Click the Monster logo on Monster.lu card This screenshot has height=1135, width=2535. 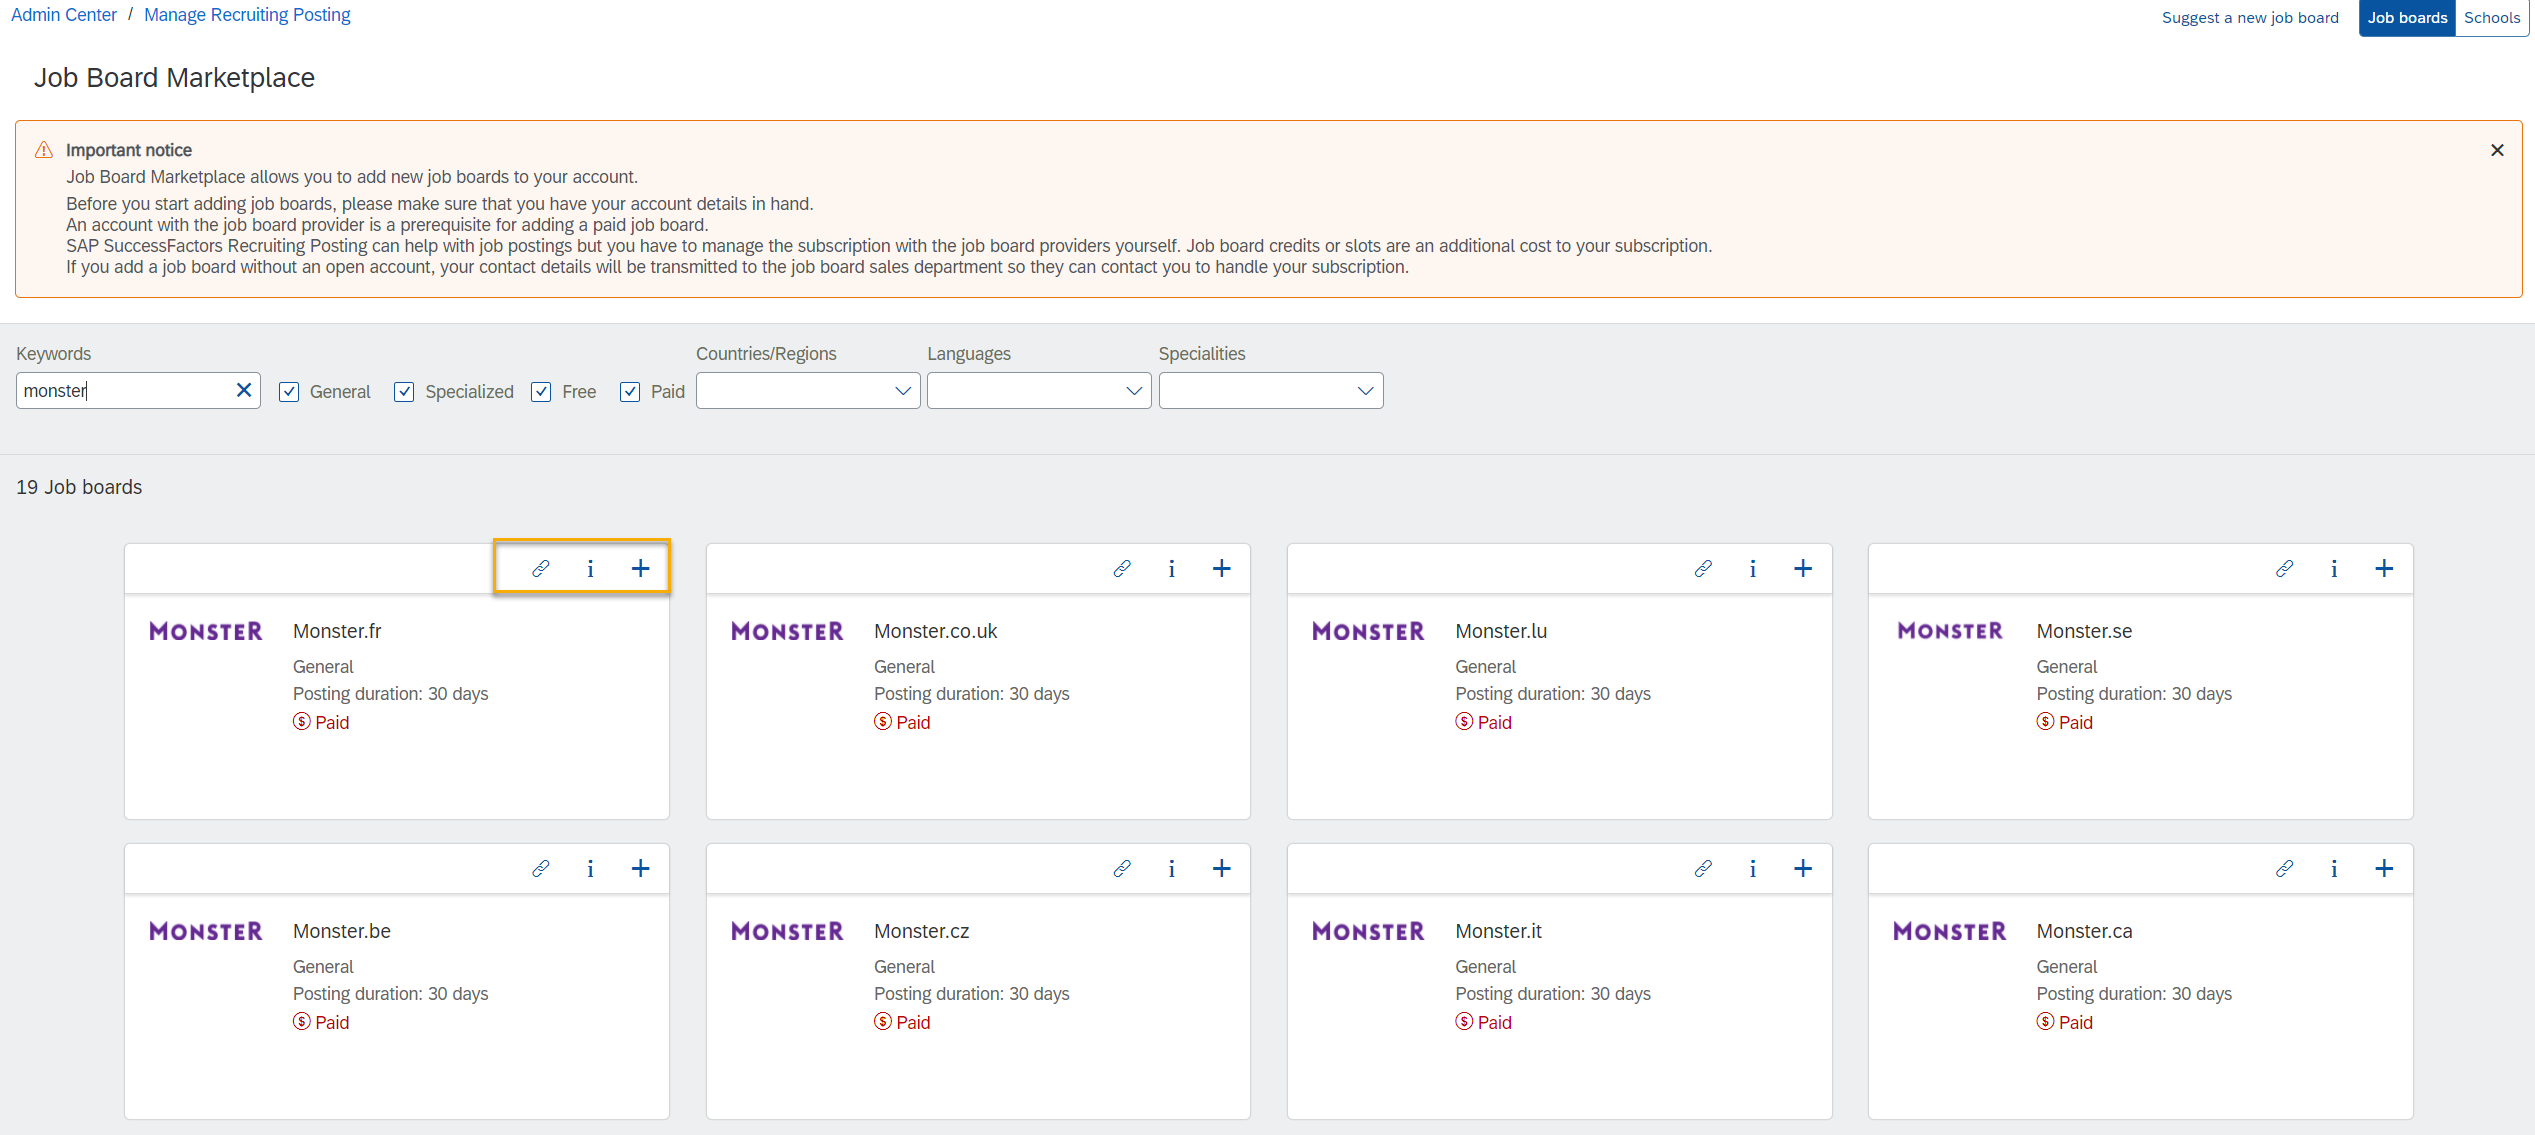click(x=1368, y=631)
